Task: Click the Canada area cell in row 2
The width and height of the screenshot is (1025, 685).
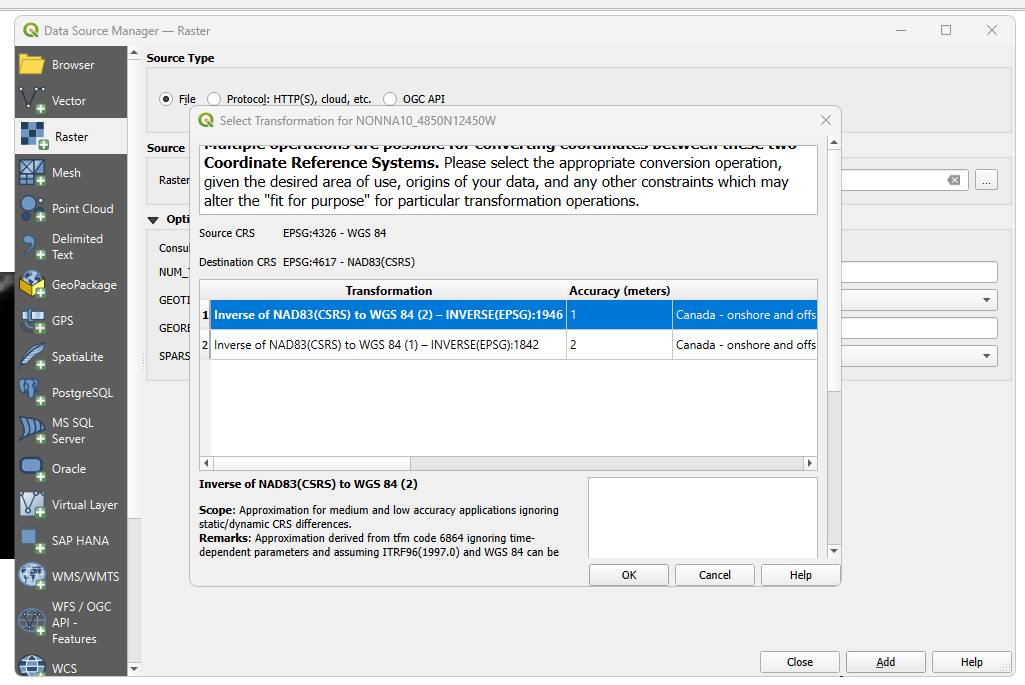Action: (x=745, y=344)
